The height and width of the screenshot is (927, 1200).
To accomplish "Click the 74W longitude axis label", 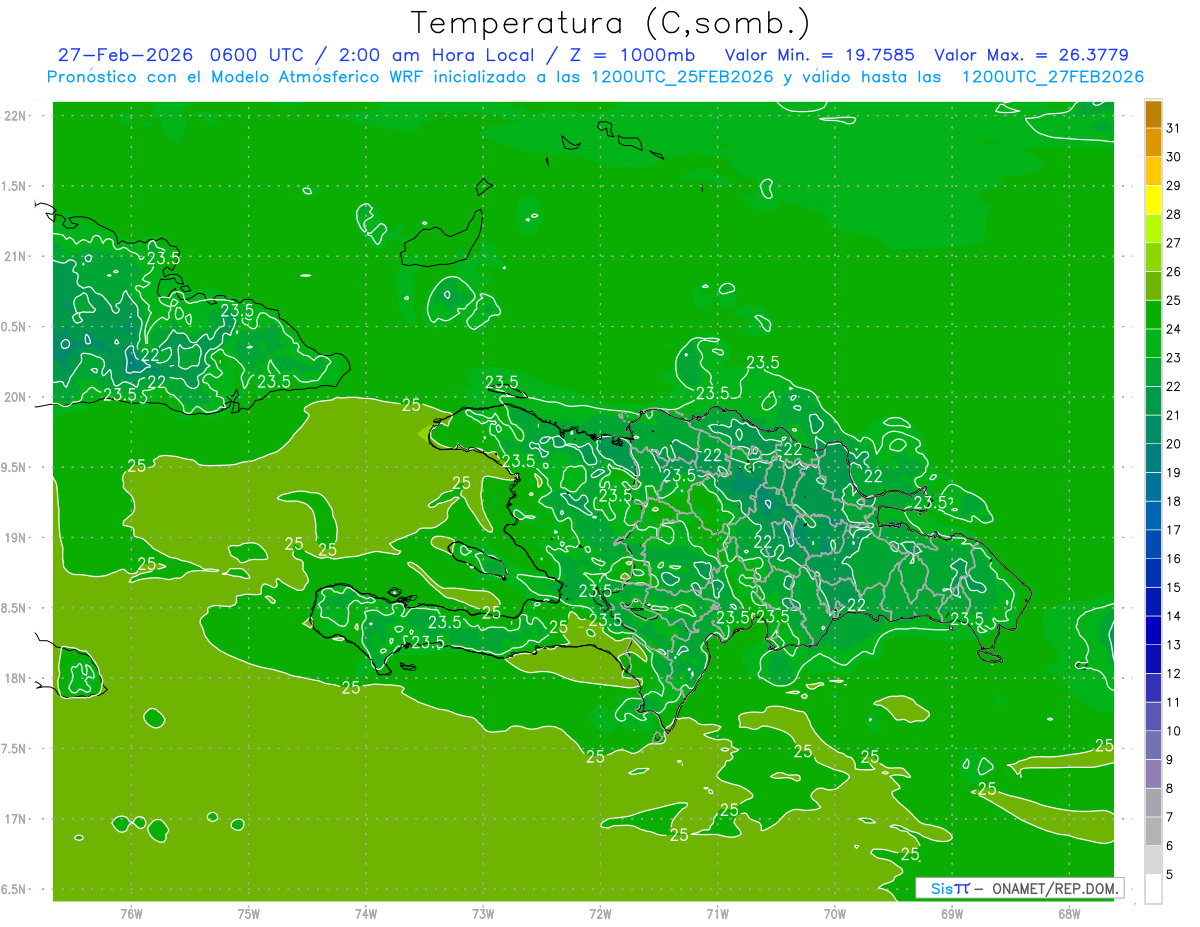I will (x=366, y=914).
